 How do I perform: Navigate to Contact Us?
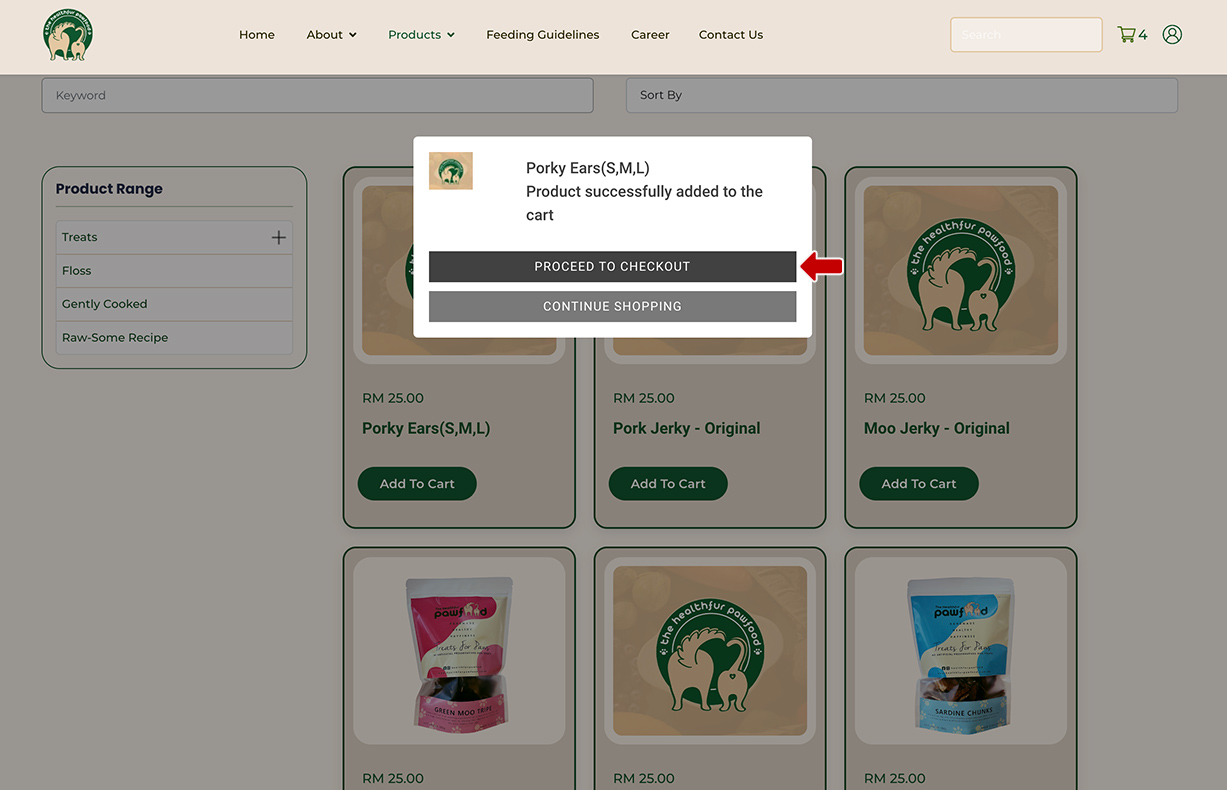pos(730,35)
